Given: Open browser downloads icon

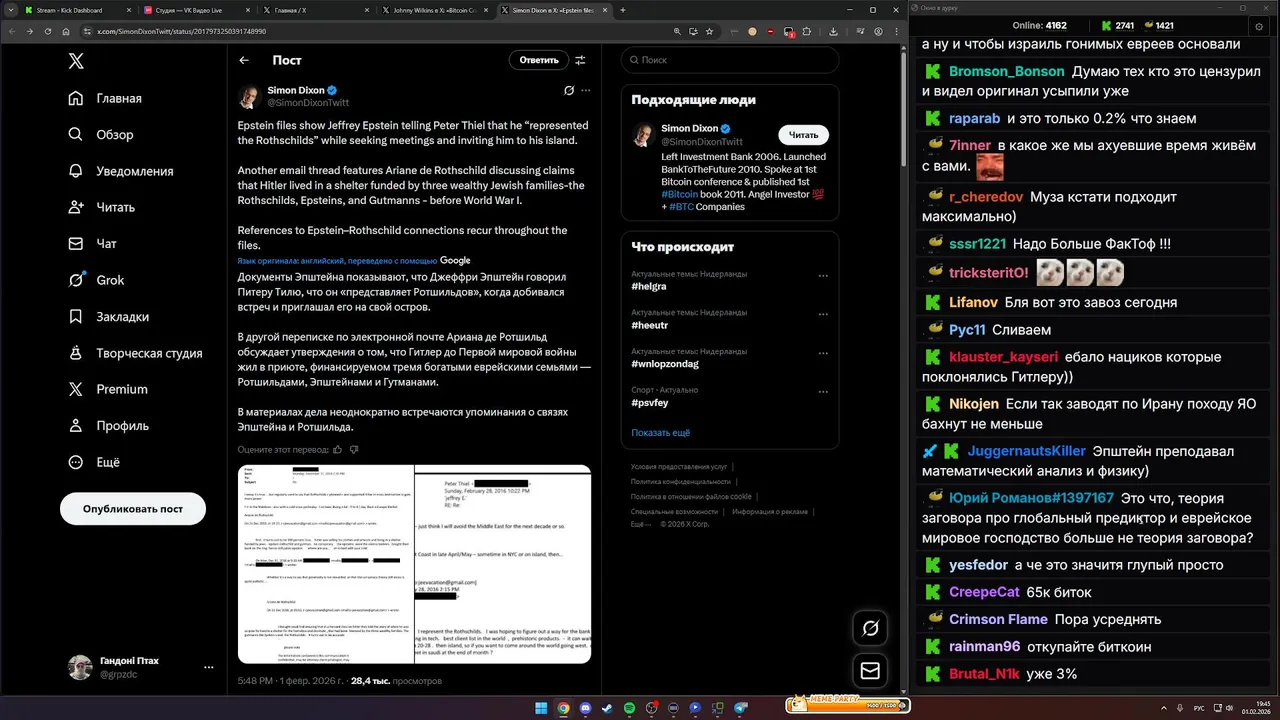Looking at the screenshot, I should tap(833, 31).
